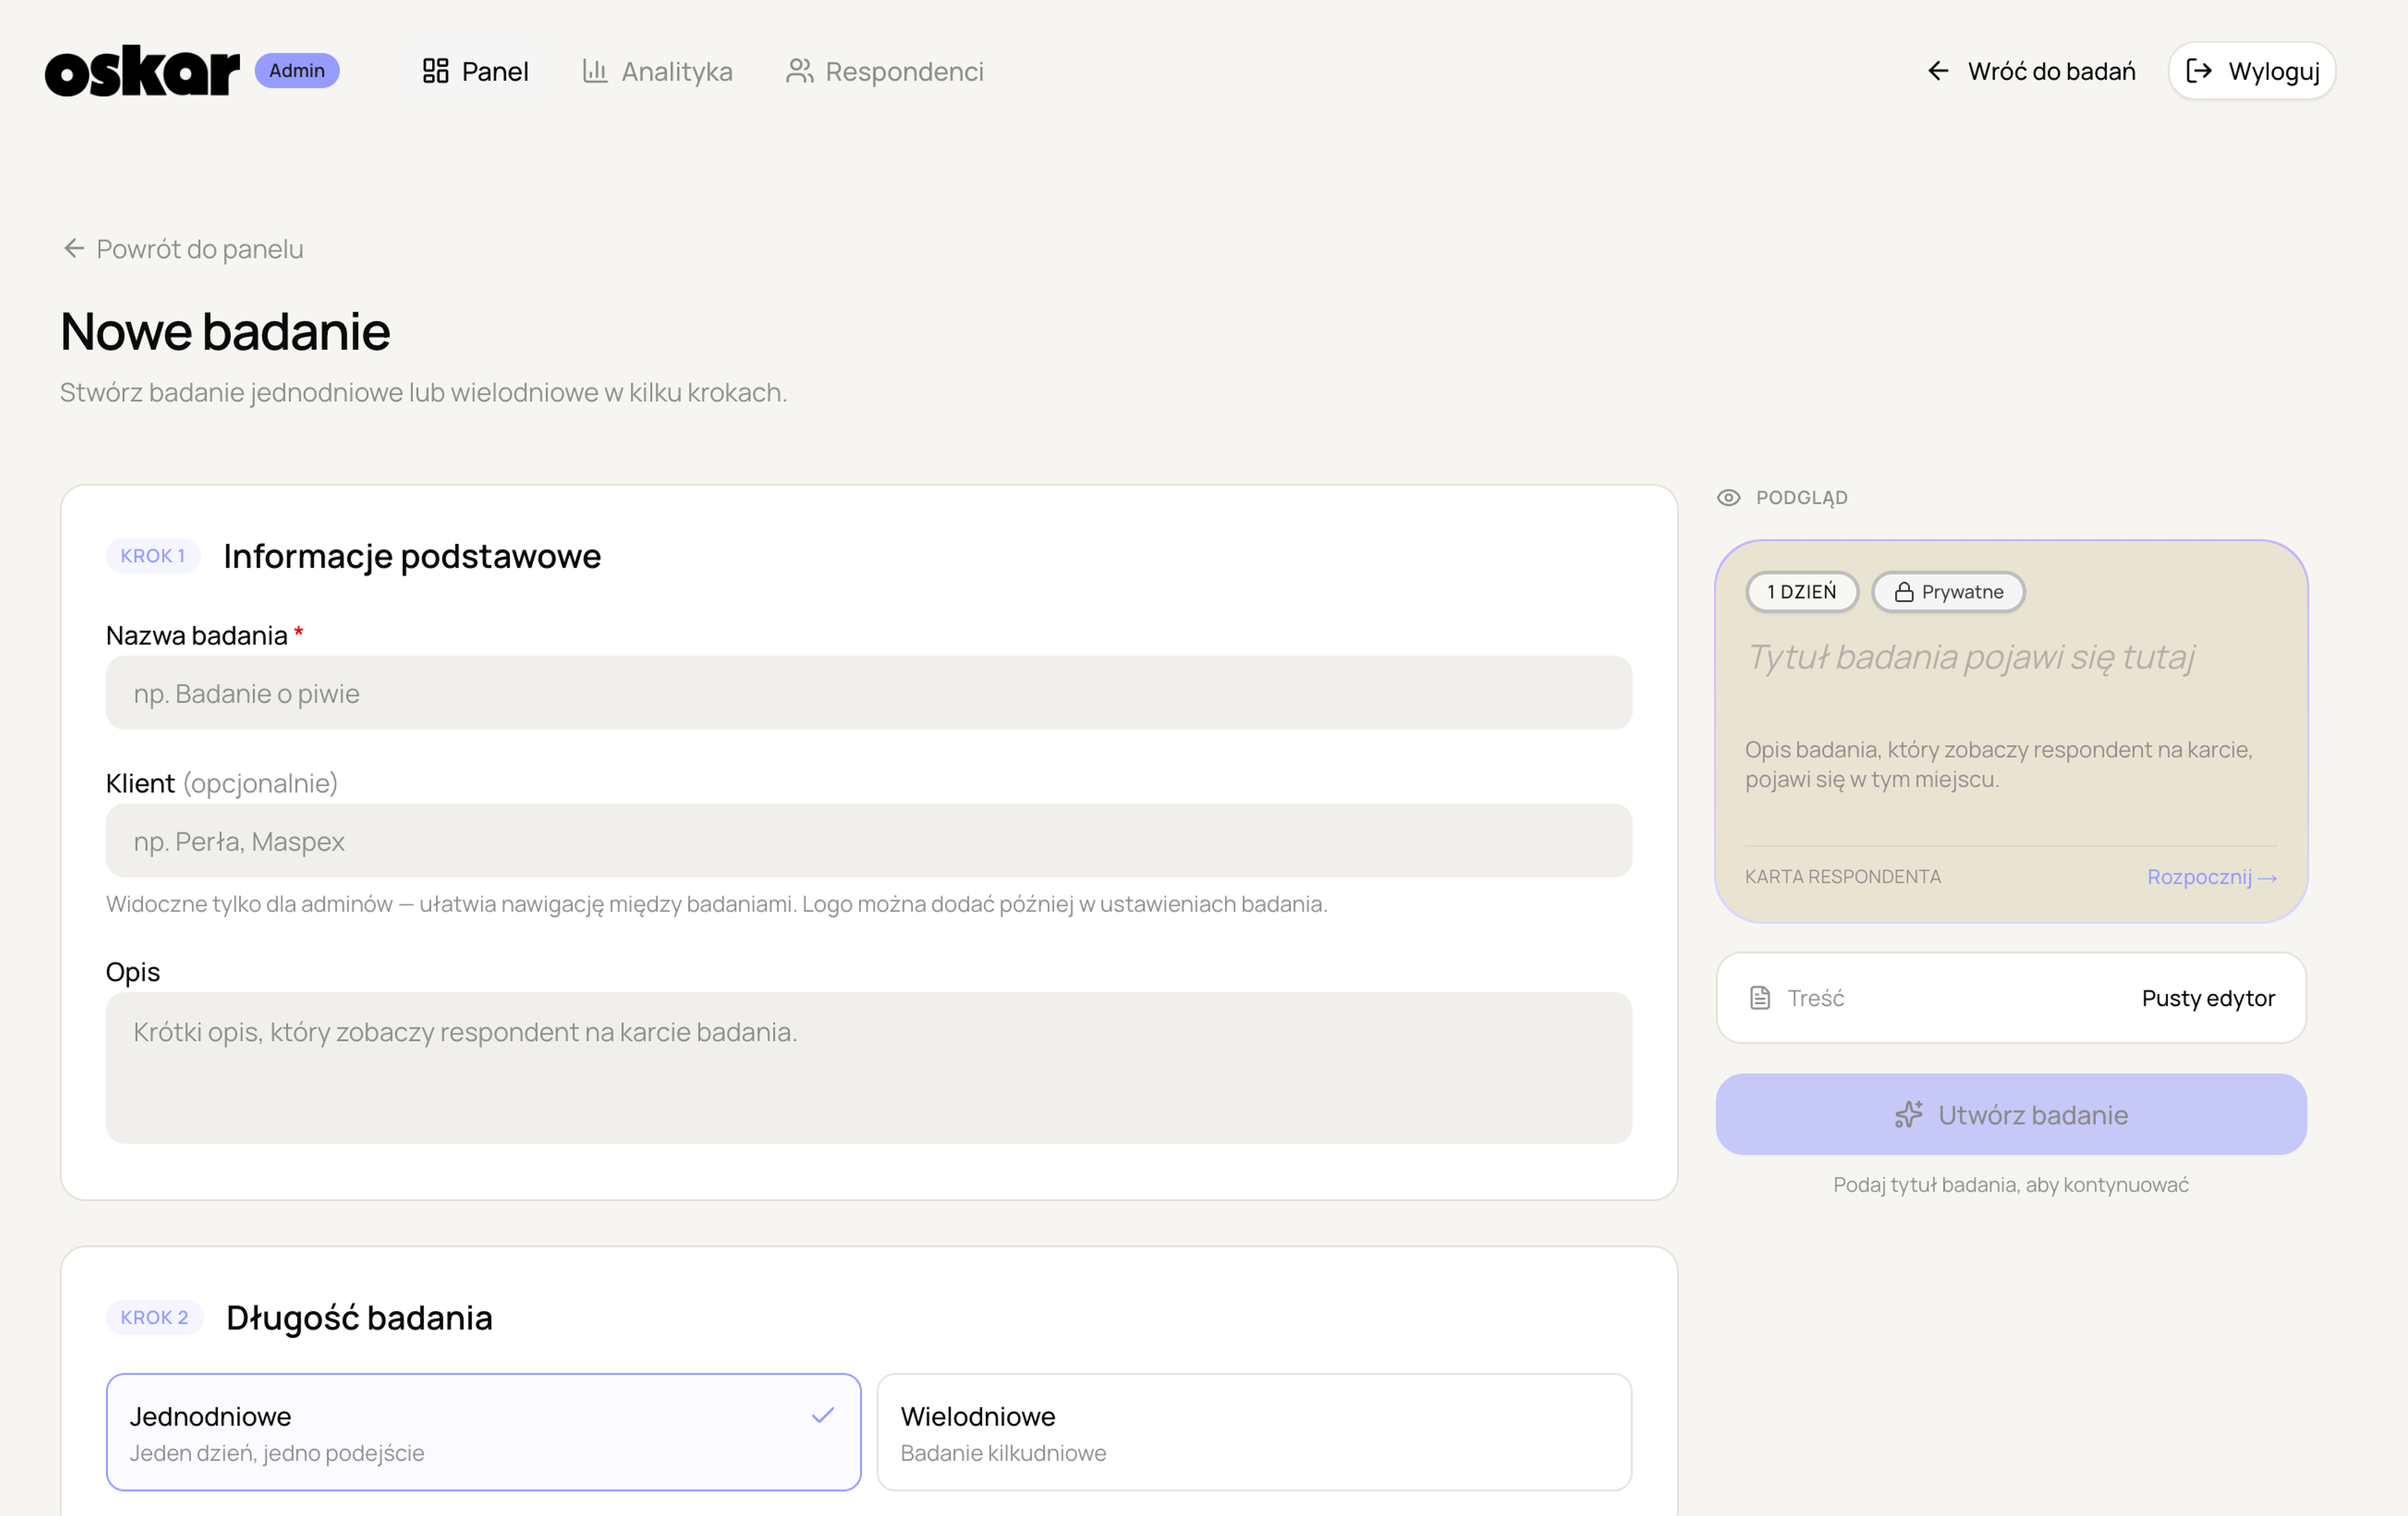Click the 1 DZIEŃ badge
2408x1516 pixels.
coord(1802,592)
